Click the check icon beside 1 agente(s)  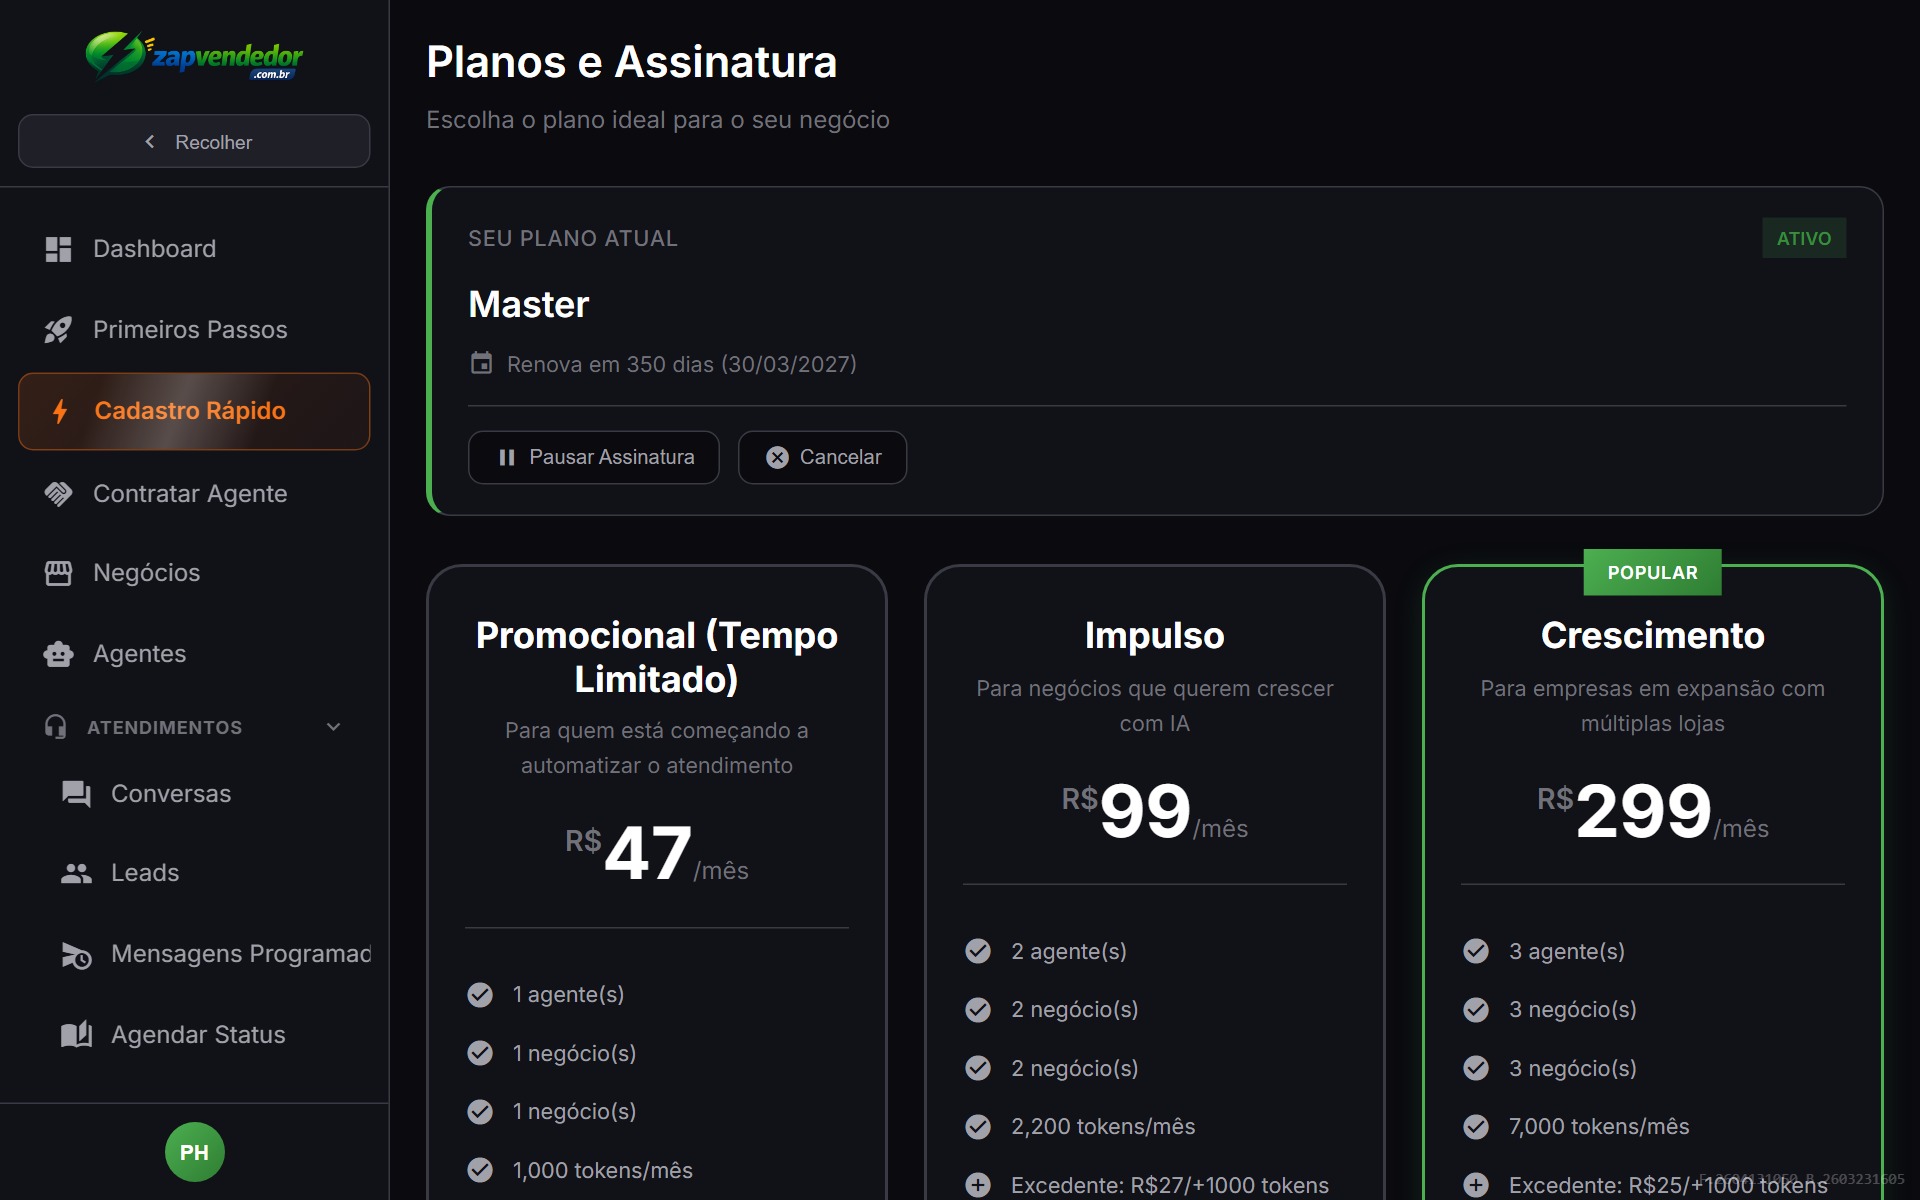(x=480, y=994)
